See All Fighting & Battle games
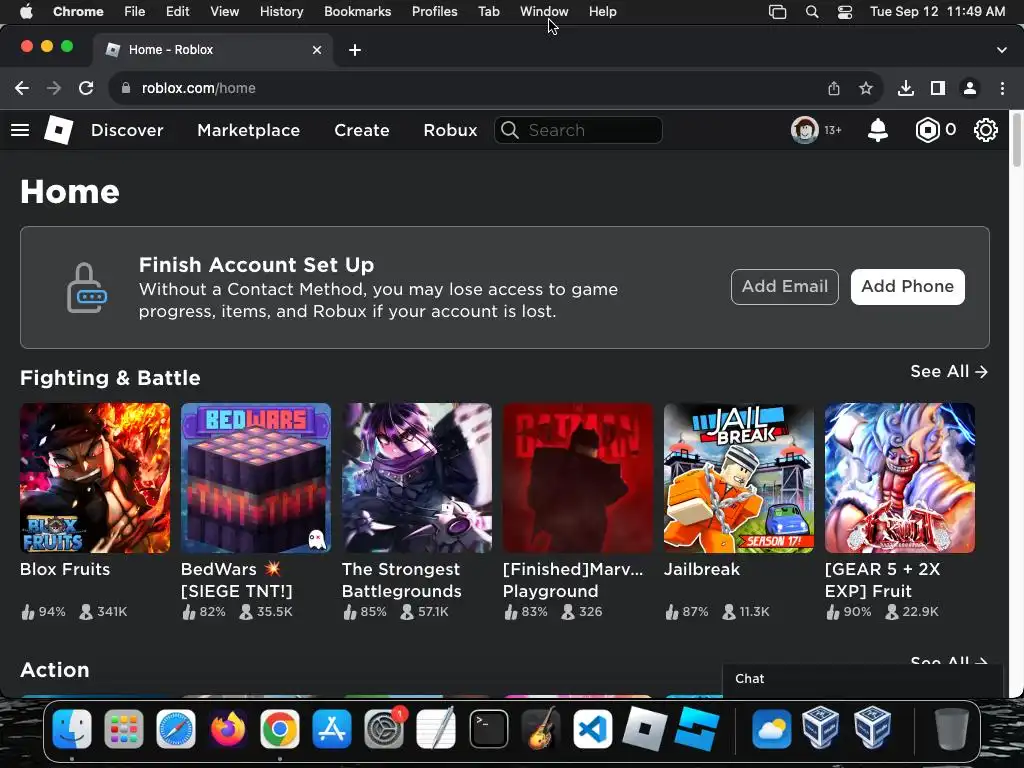The height and width of the screenshot is (768, 1024). (949, 372)
